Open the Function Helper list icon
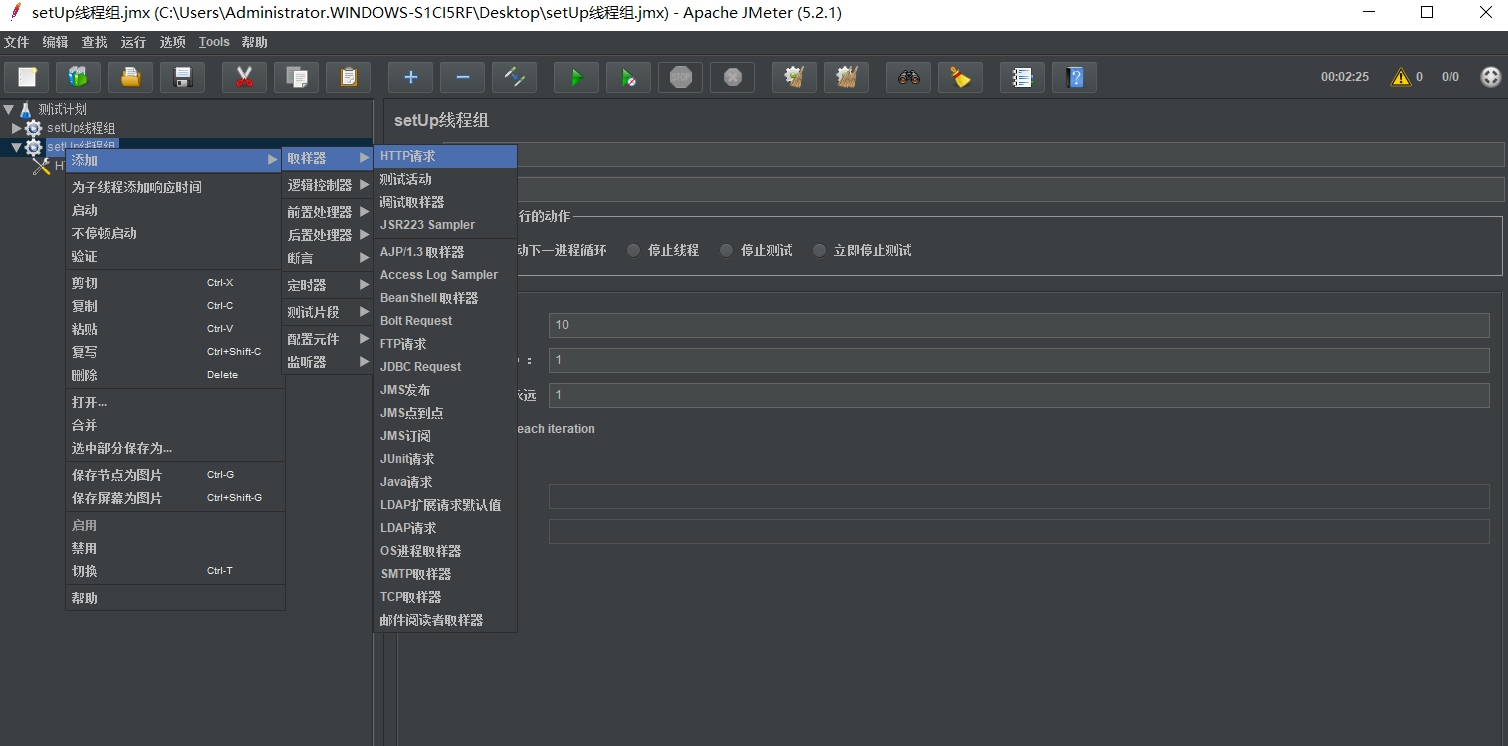 1022,77
